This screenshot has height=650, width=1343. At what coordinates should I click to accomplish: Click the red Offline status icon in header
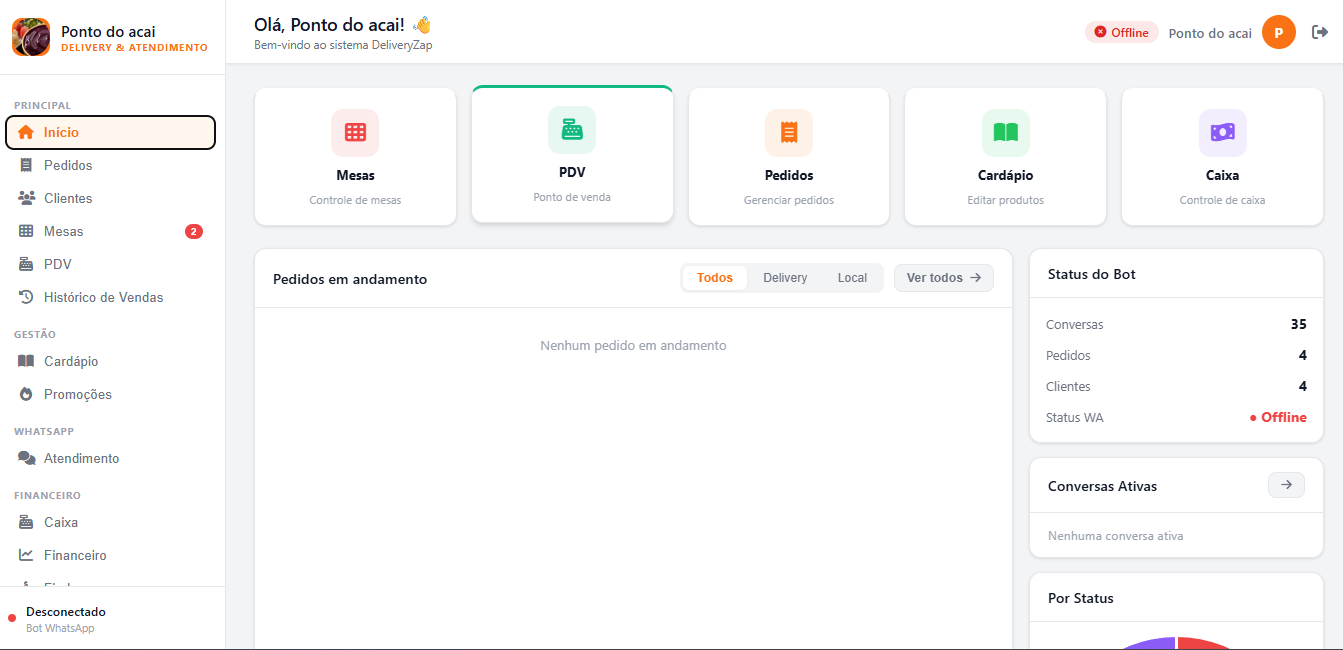tap(1100, 32)
